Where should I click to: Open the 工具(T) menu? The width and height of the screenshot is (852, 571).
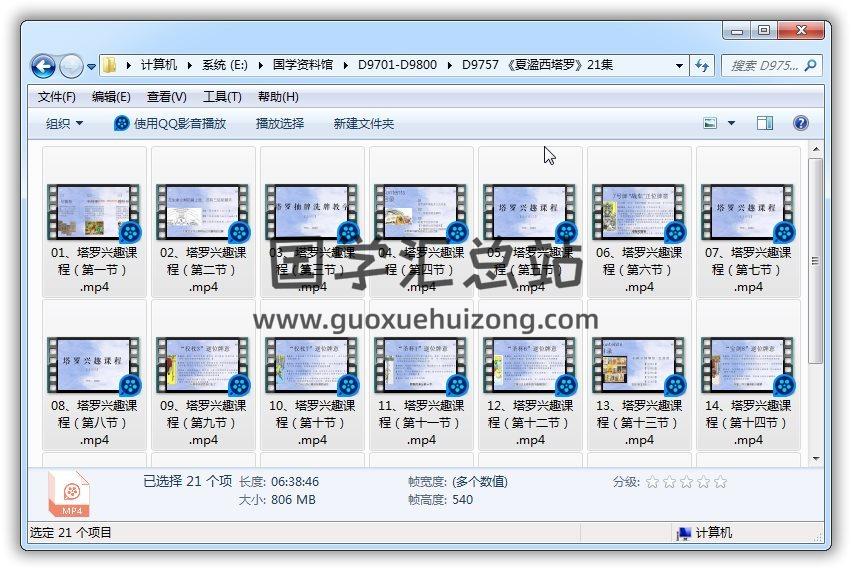[222, 97]
